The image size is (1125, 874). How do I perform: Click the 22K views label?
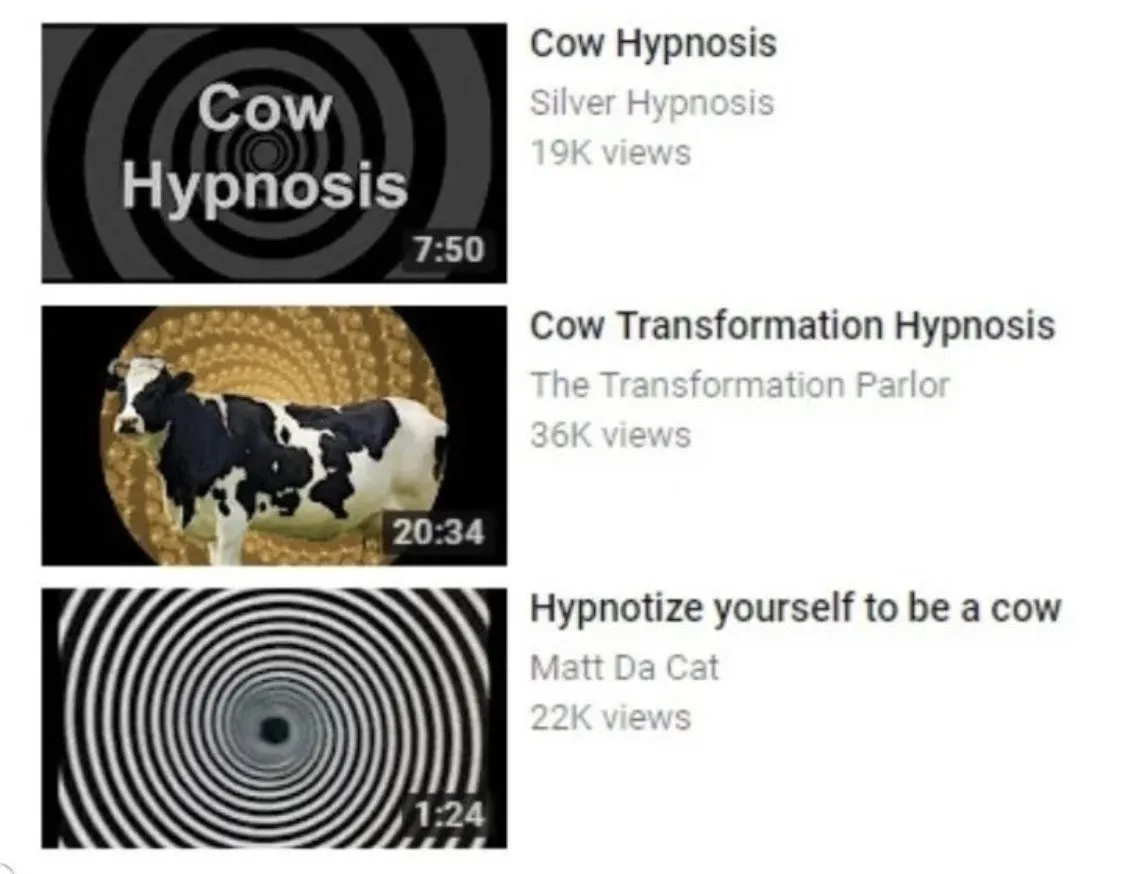tap(610, 718)
